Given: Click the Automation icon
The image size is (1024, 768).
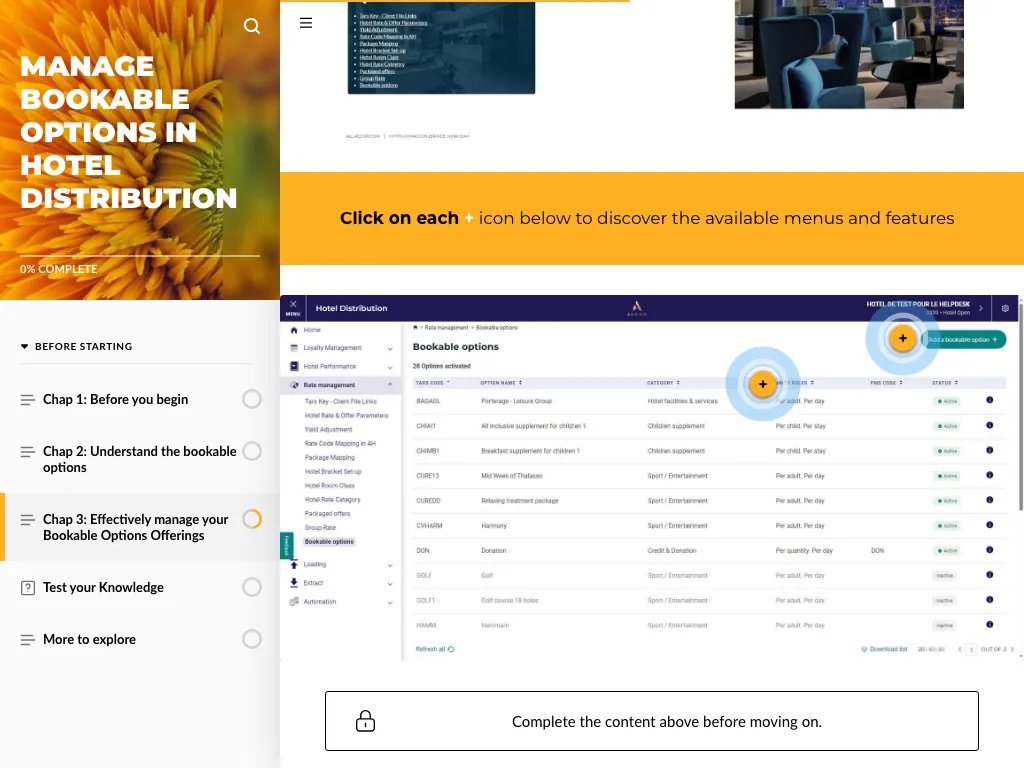Looking at the screenshot, I should (x=294, y=601).
